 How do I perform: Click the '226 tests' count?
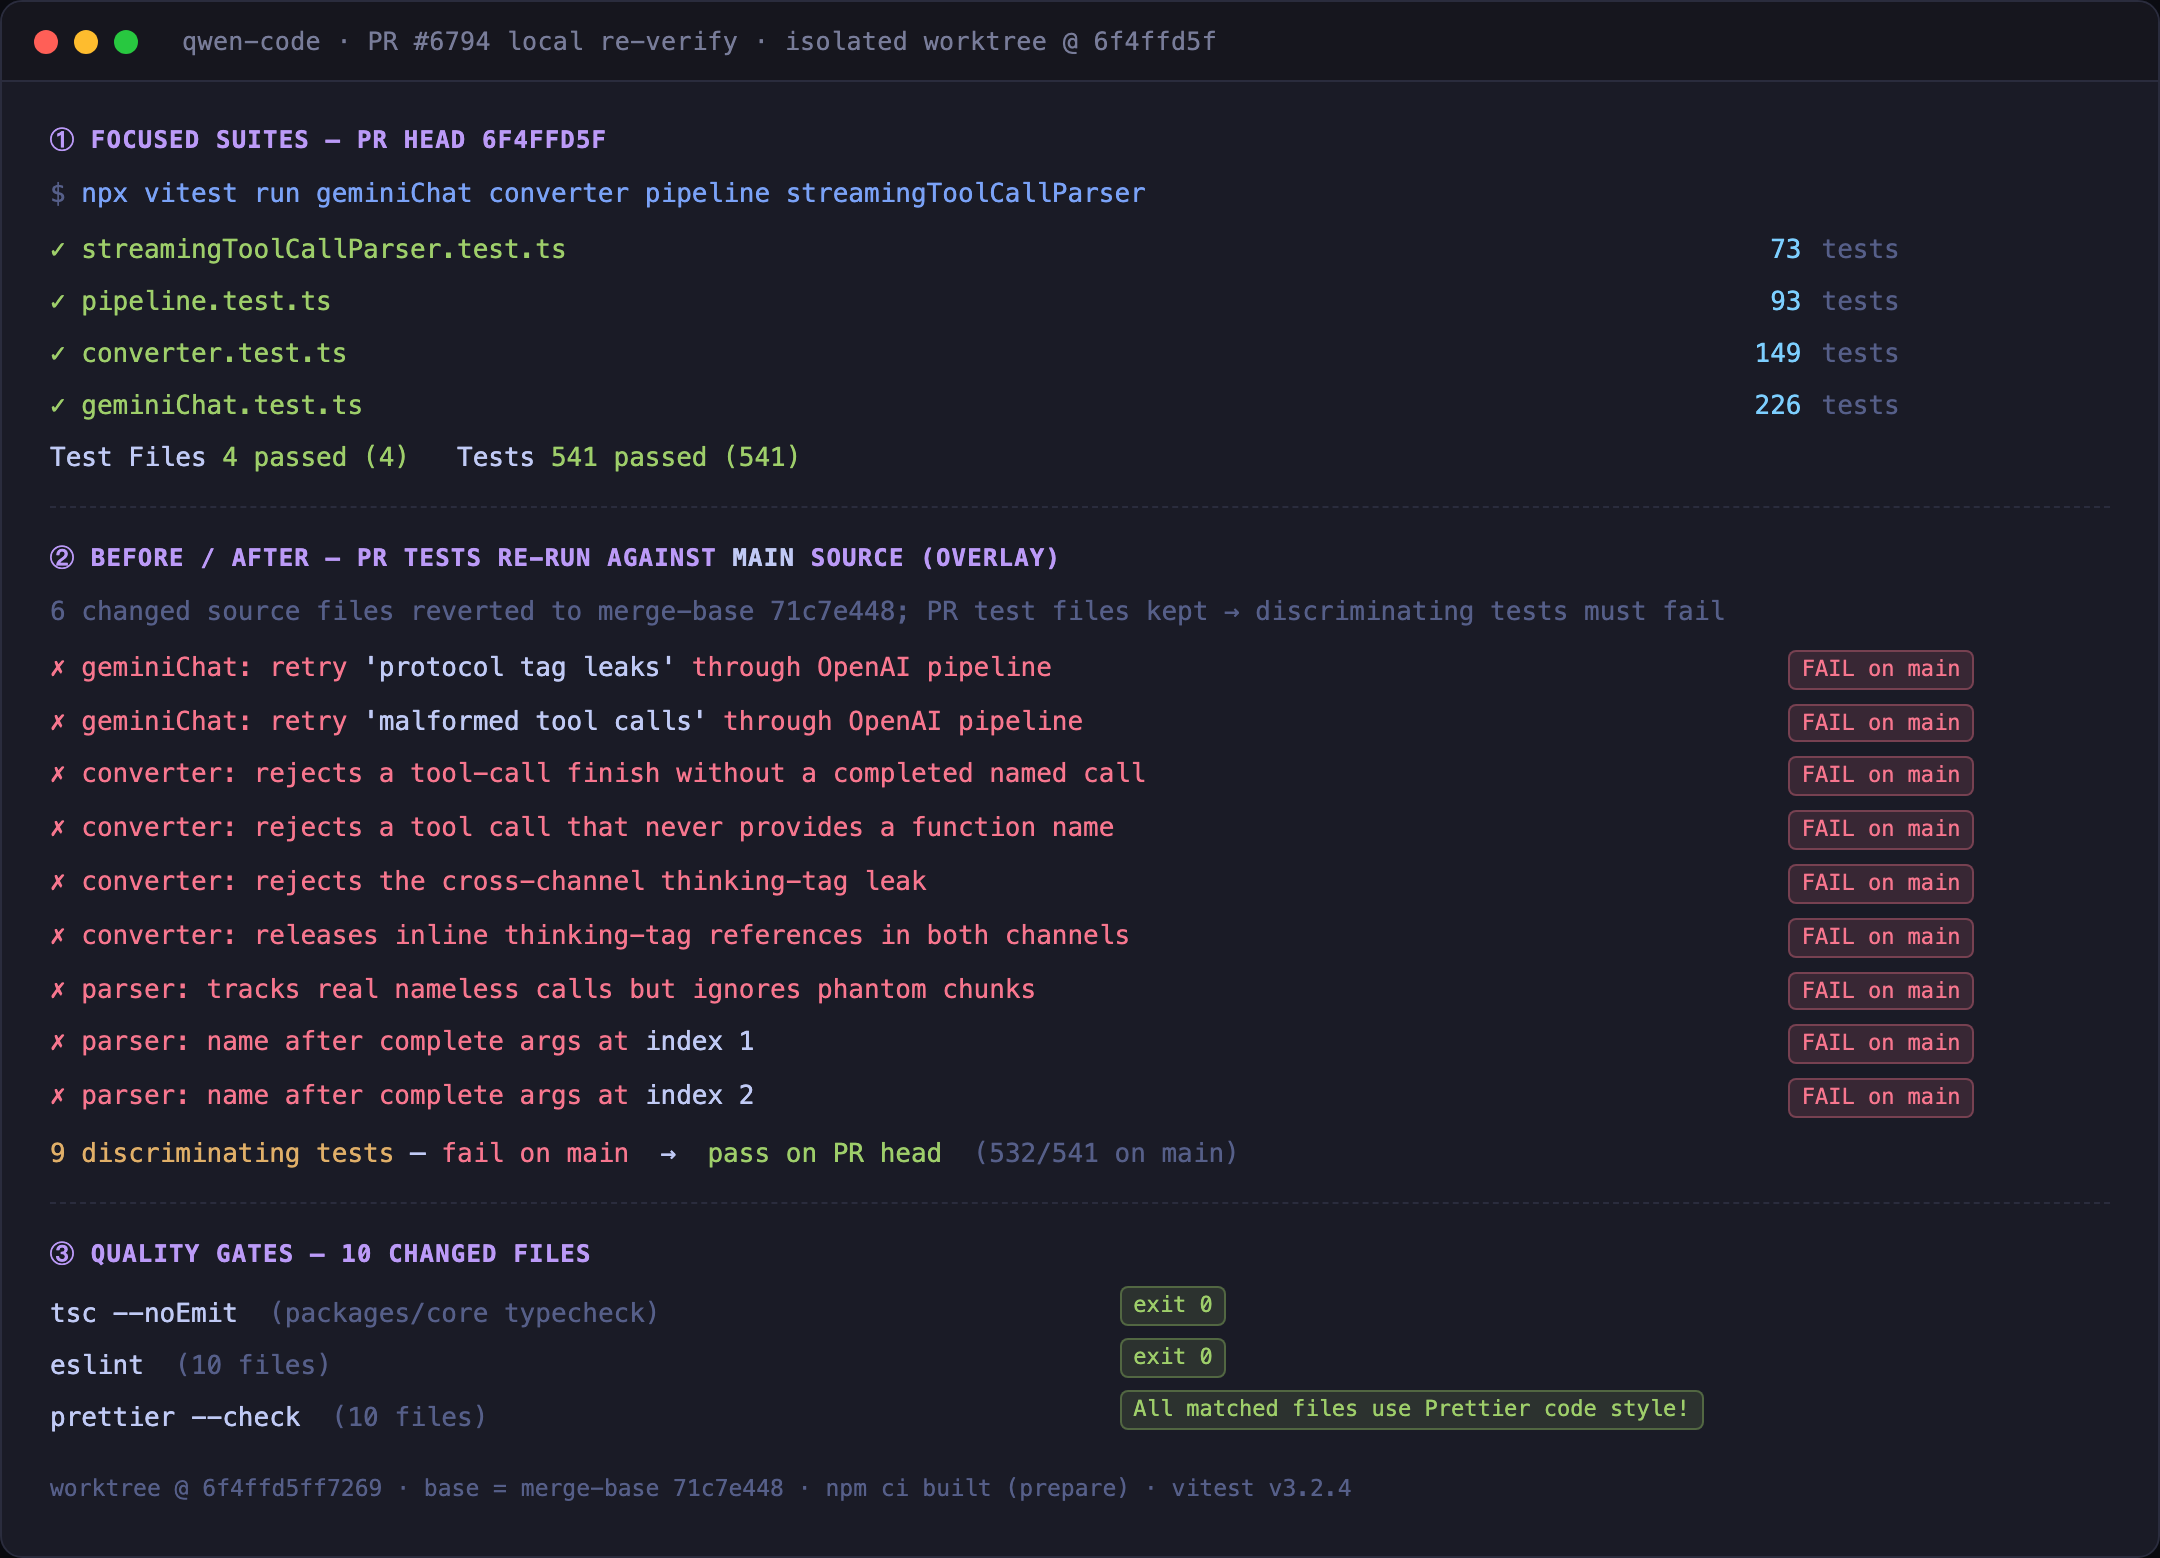click(1826, 405)
